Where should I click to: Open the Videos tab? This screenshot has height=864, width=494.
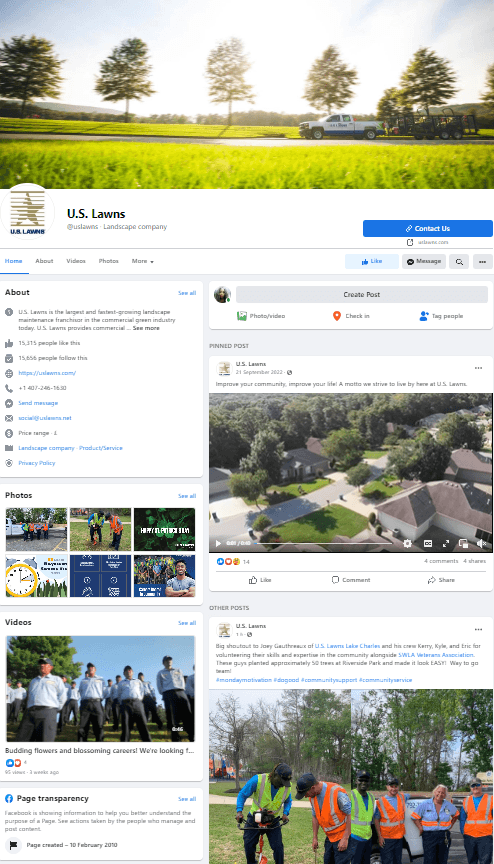pos(76,261)
